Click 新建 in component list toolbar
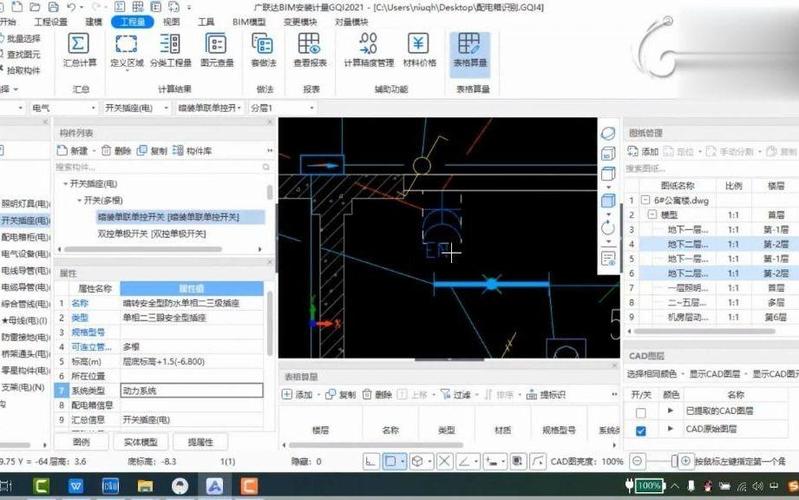This screenshot has height=500, width=799. (x=73, y=151)
